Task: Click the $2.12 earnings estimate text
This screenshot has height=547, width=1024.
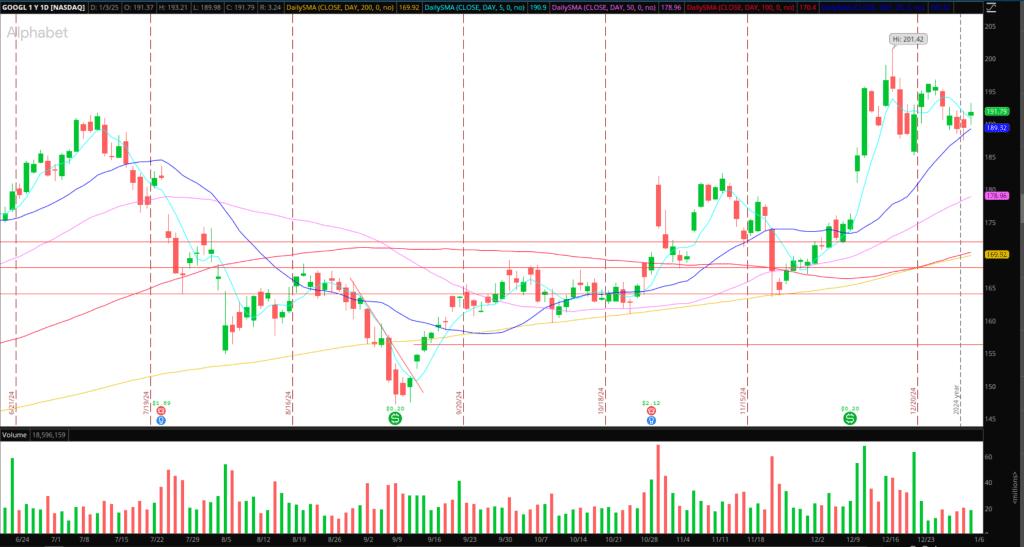Action: (651, 403)
